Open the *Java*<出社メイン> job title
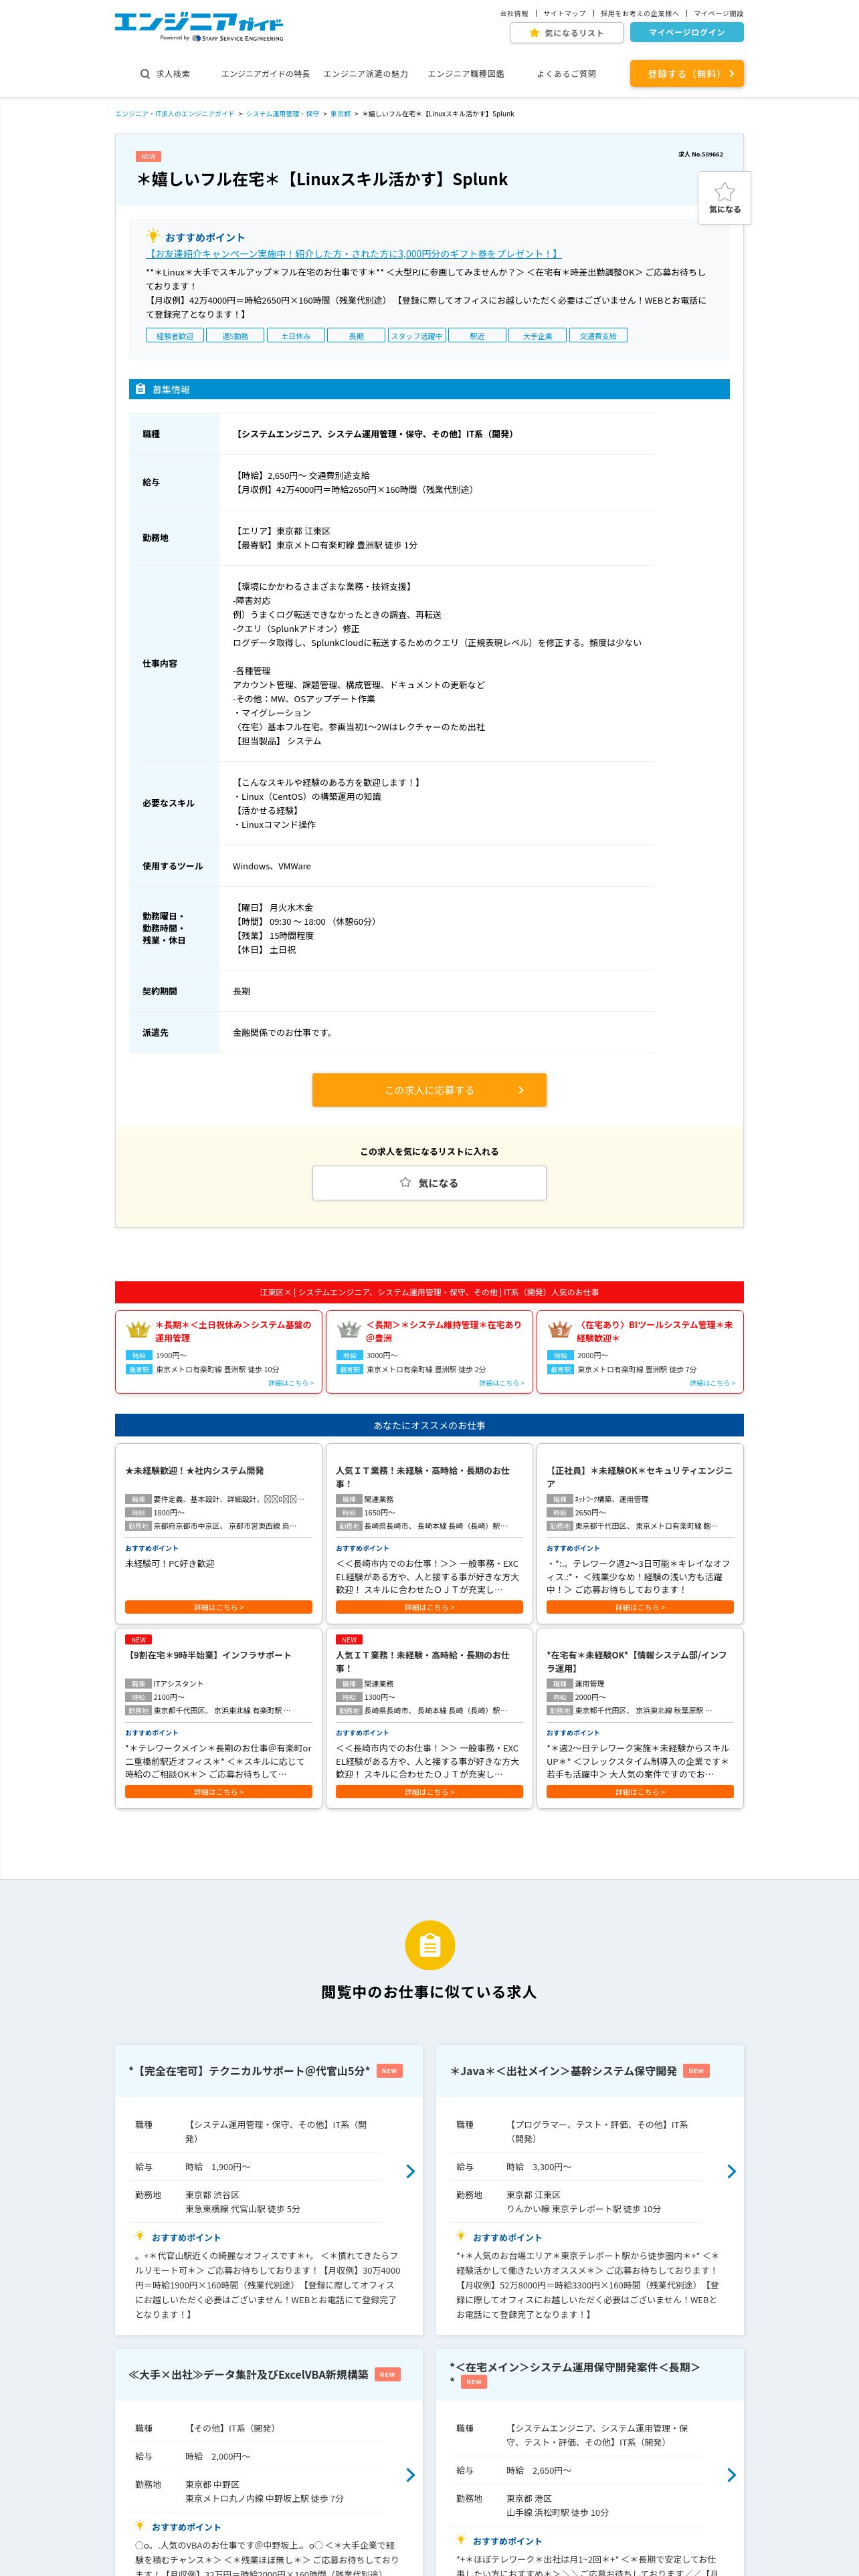The image size is (859, 2576). [x=563, y=2071]
